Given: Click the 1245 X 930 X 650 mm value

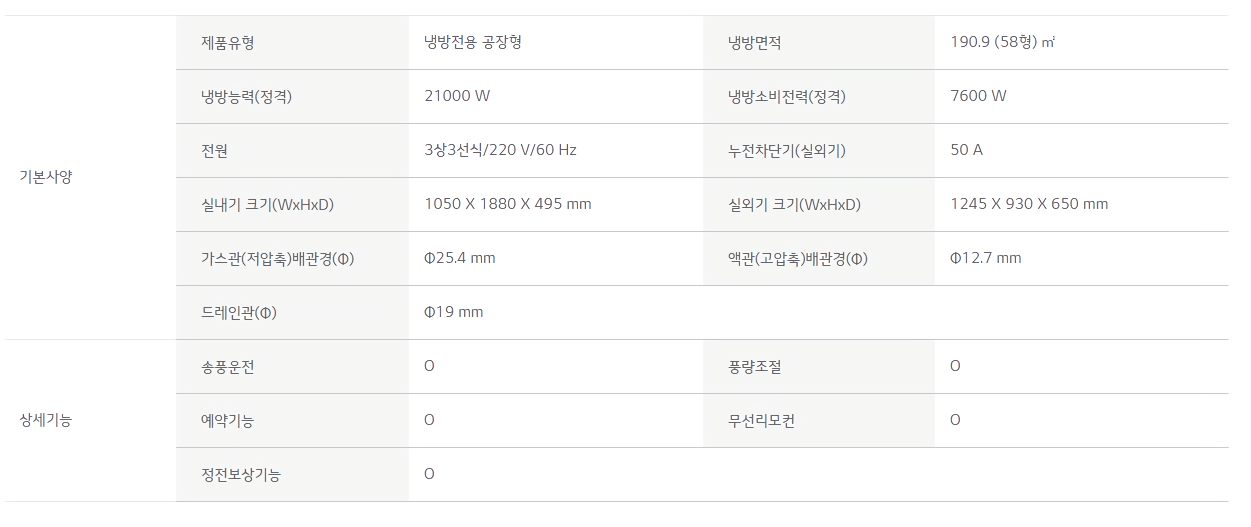Looking at the screenshot, I should tap(1029, 204).
